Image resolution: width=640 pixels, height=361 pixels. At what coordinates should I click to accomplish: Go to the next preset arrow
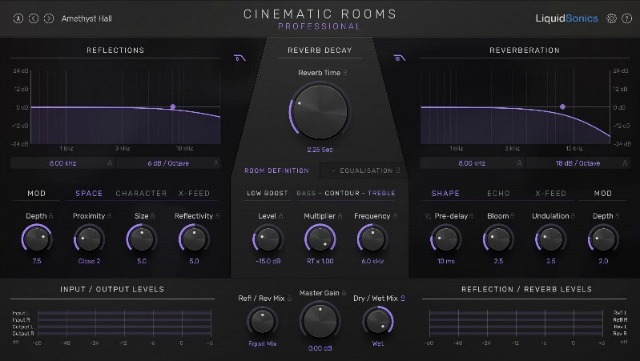click(x=49, y=18)
